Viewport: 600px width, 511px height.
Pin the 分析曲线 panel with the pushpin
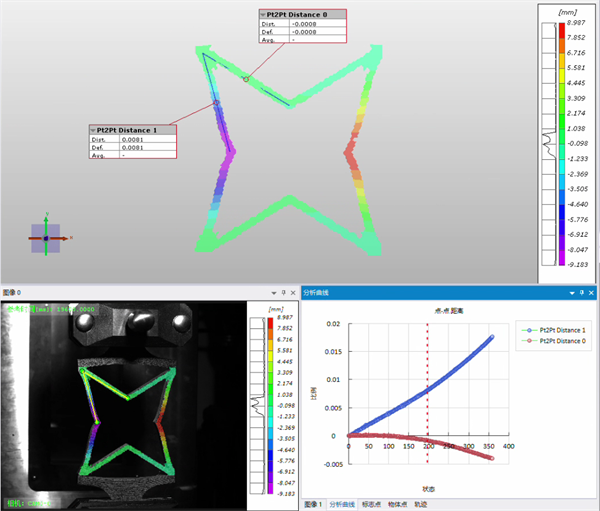[x=582, y=293]
